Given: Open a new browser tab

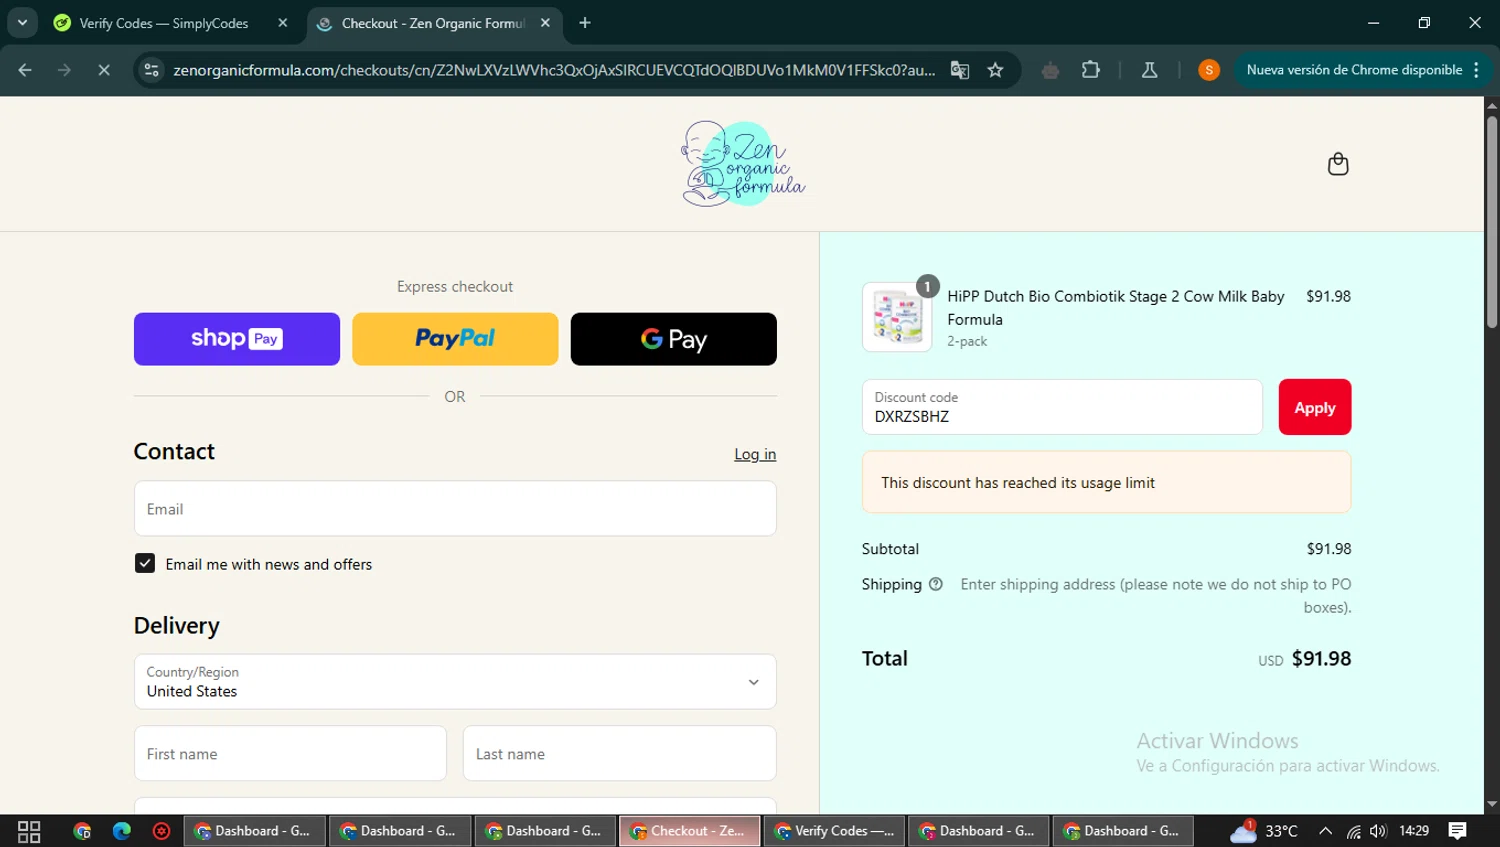Looking at the screenshot, I should (585, 23).
